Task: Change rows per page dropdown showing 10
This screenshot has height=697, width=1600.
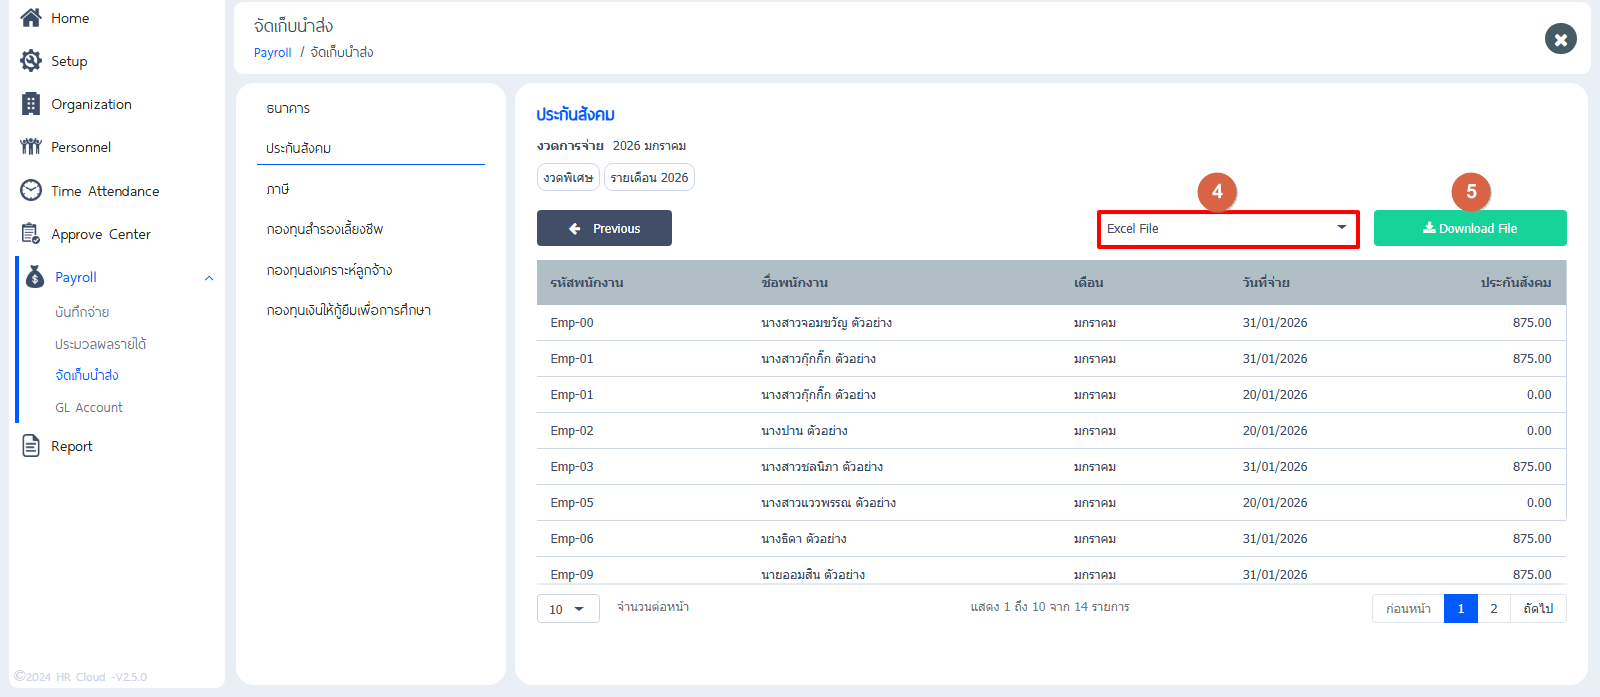Action: click(x=567, y=609)
